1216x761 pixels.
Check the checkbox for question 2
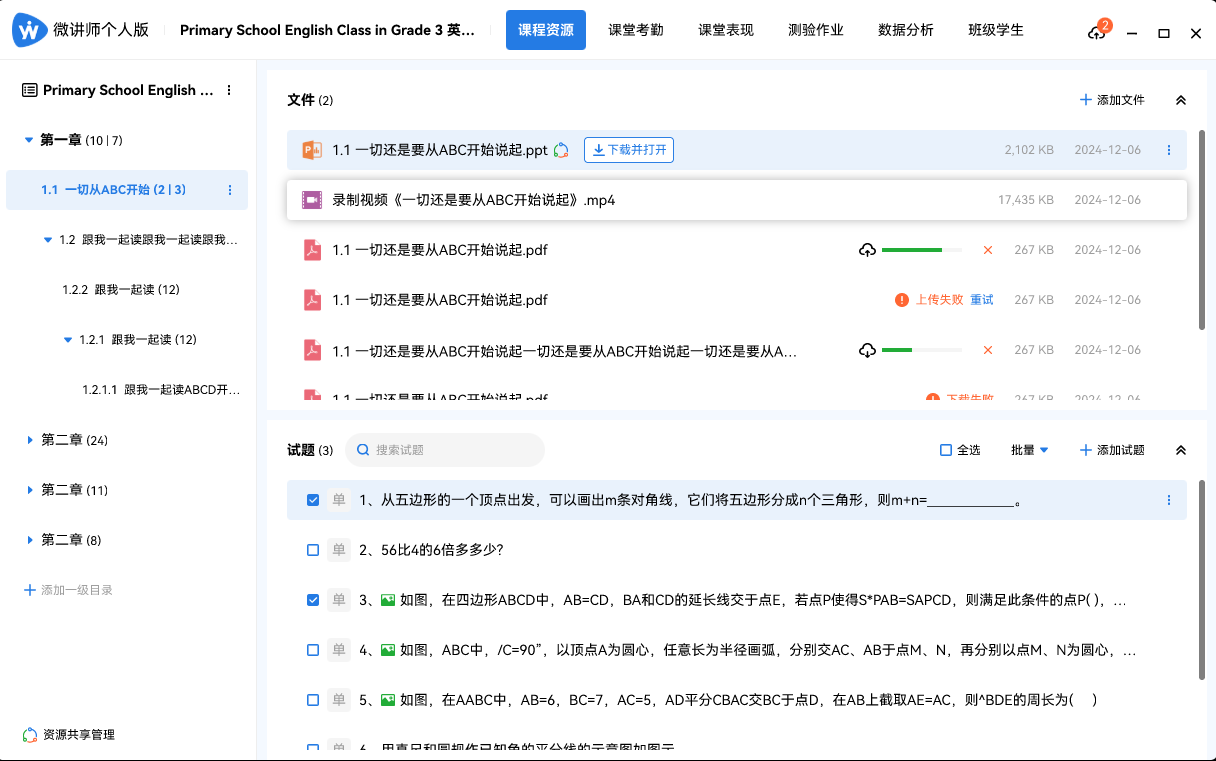pos(313,550)
